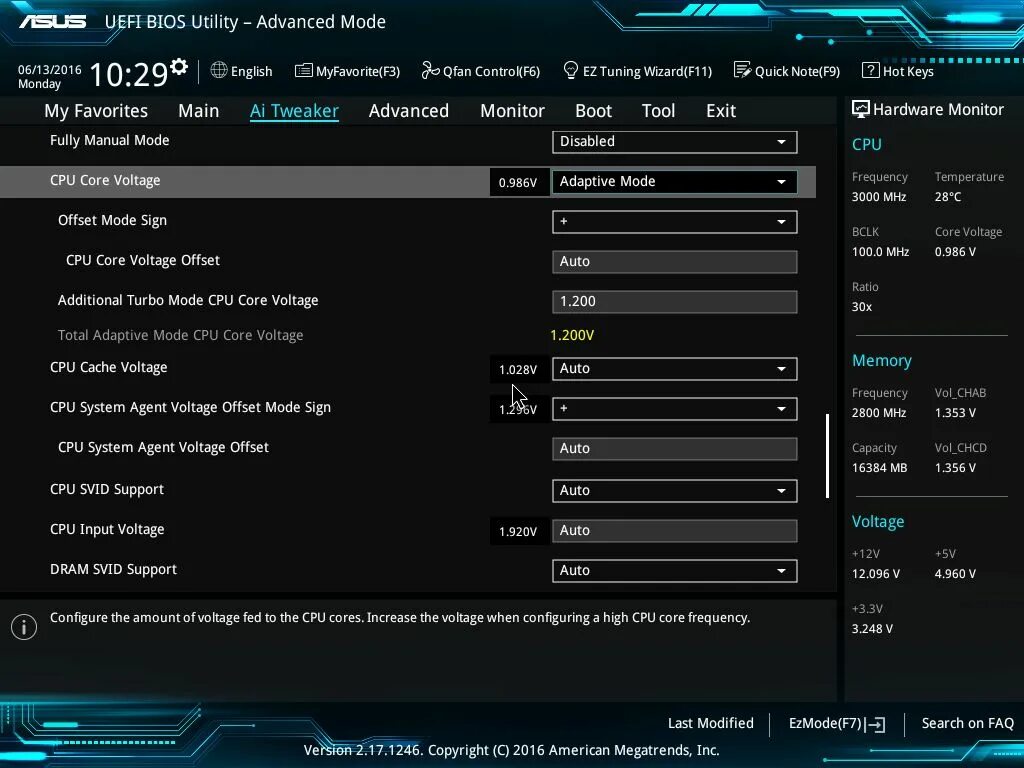Click the 3000 MHz CPU frequency value
The image size is (1024, 768).
tap(879, 197)
